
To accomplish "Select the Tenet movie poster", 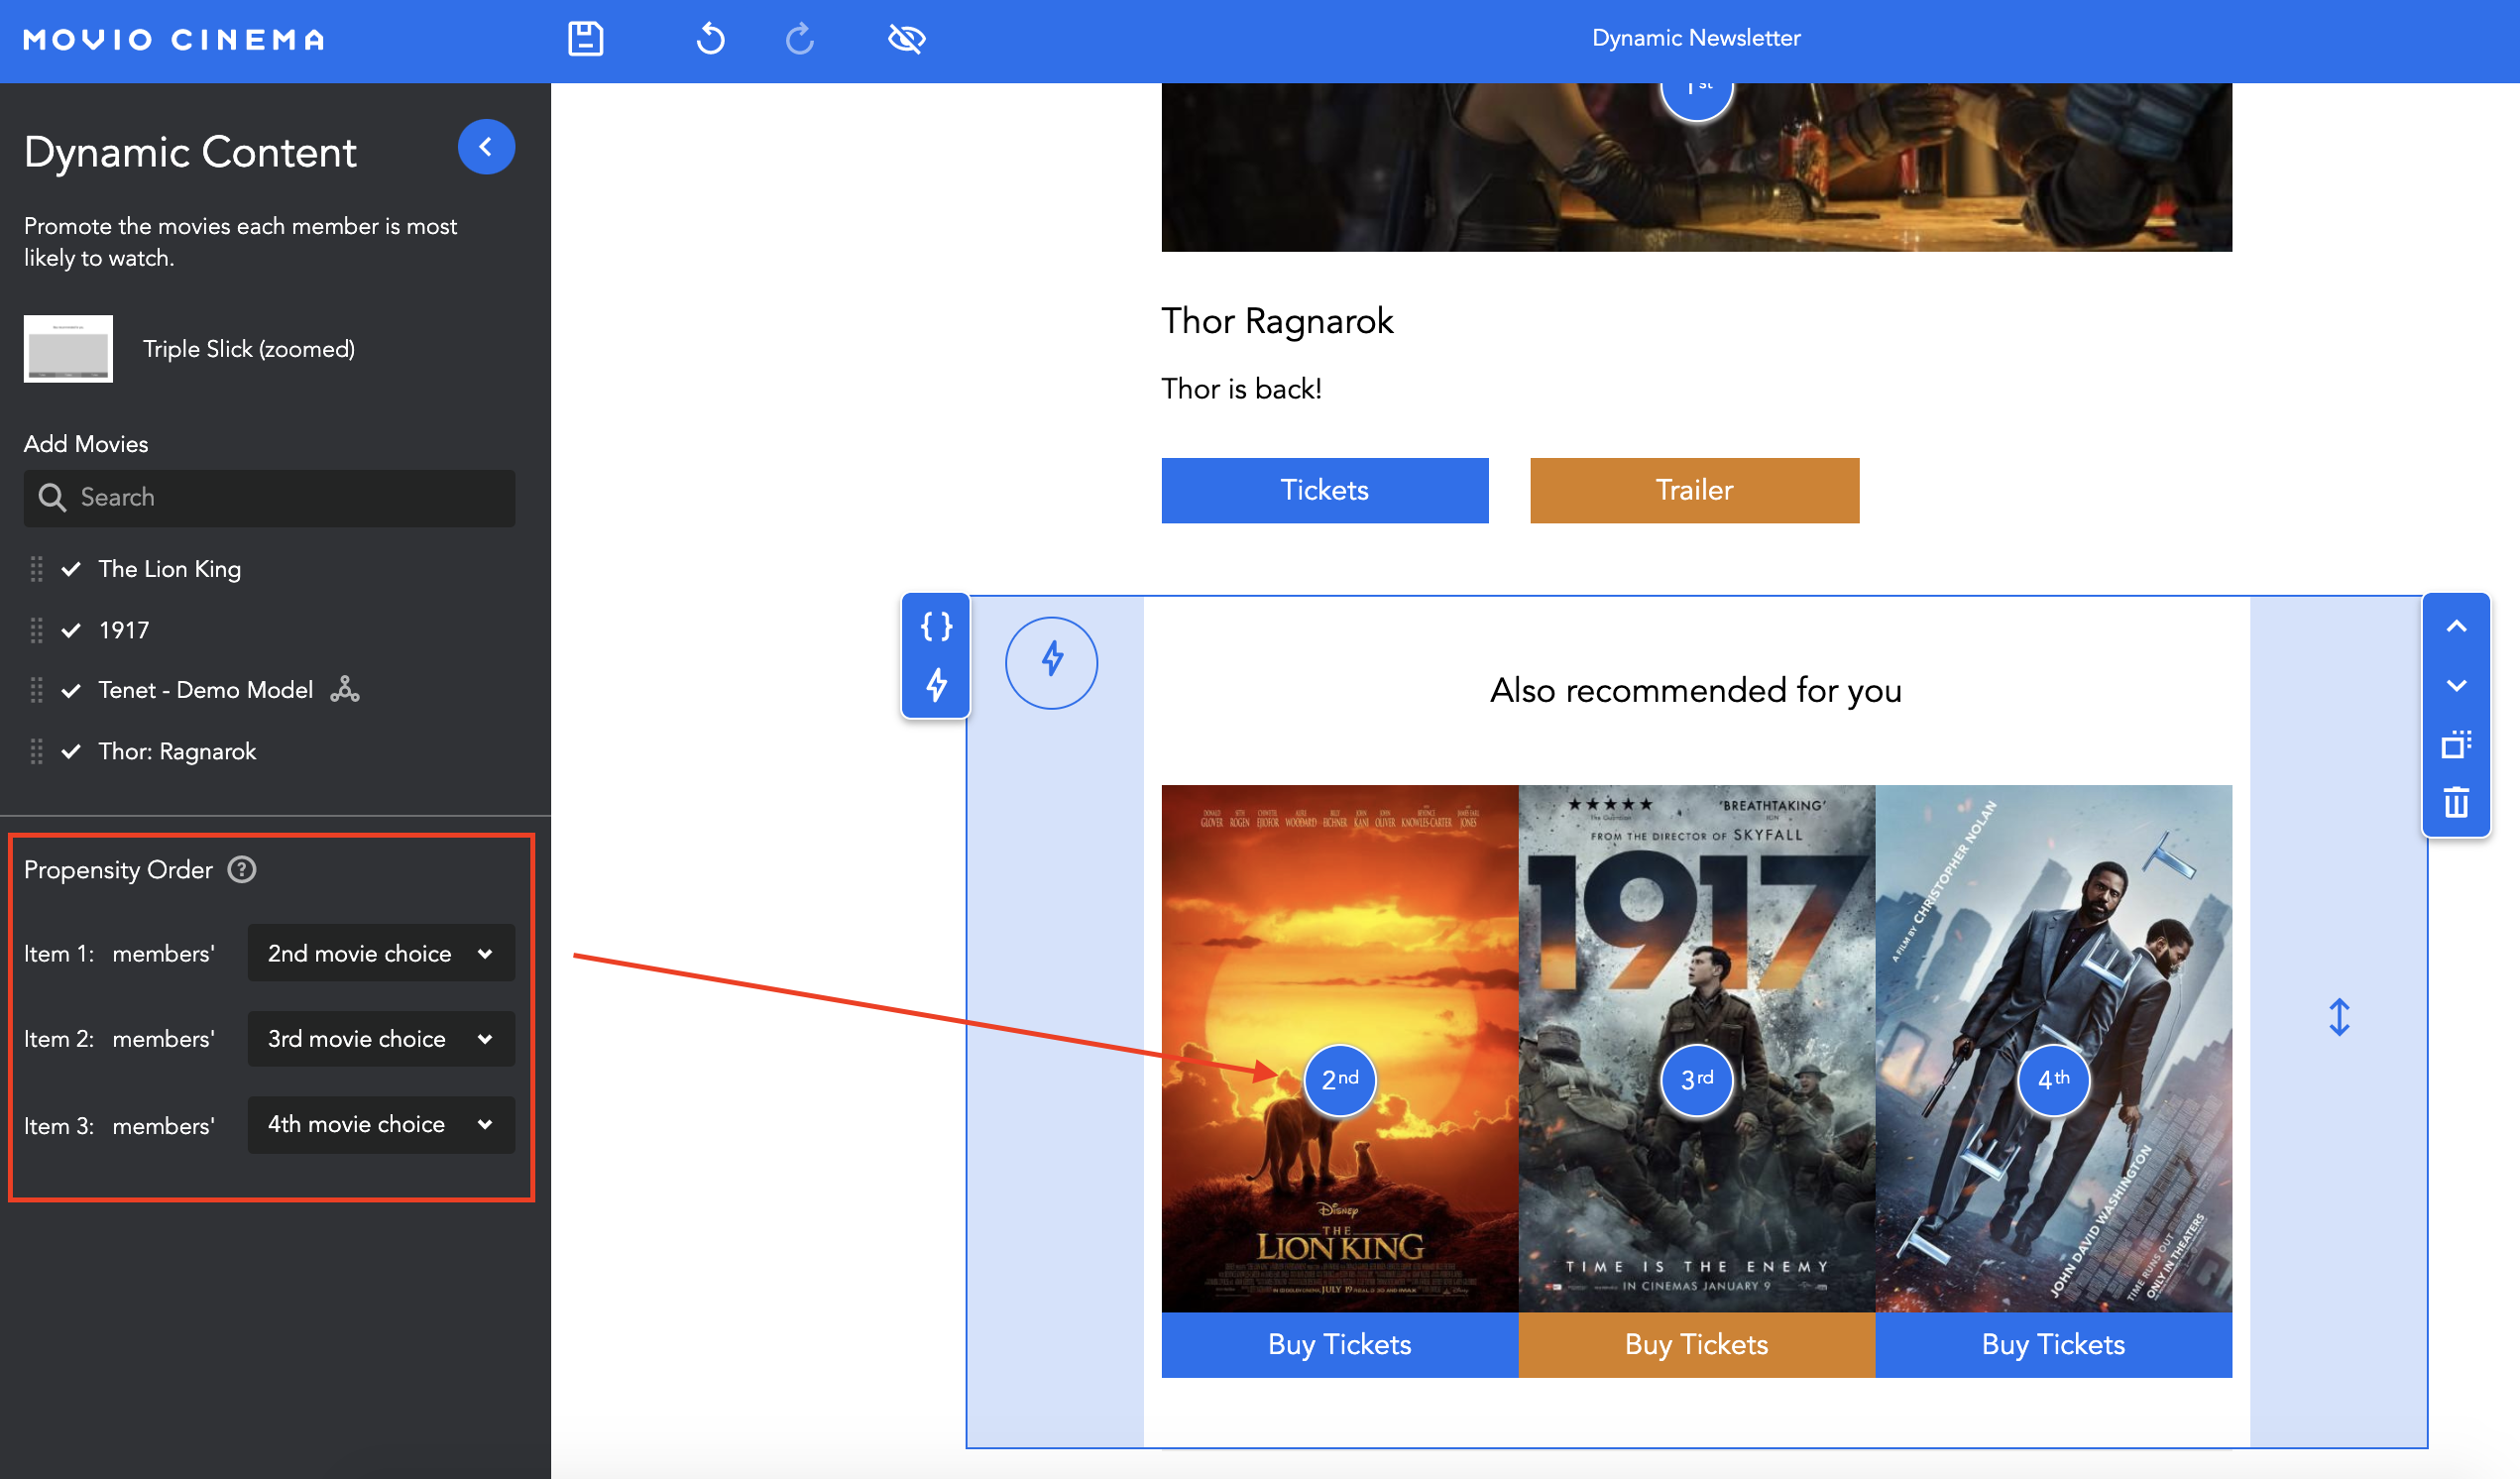I will pyautogui.click(x=2054, y=1049).
